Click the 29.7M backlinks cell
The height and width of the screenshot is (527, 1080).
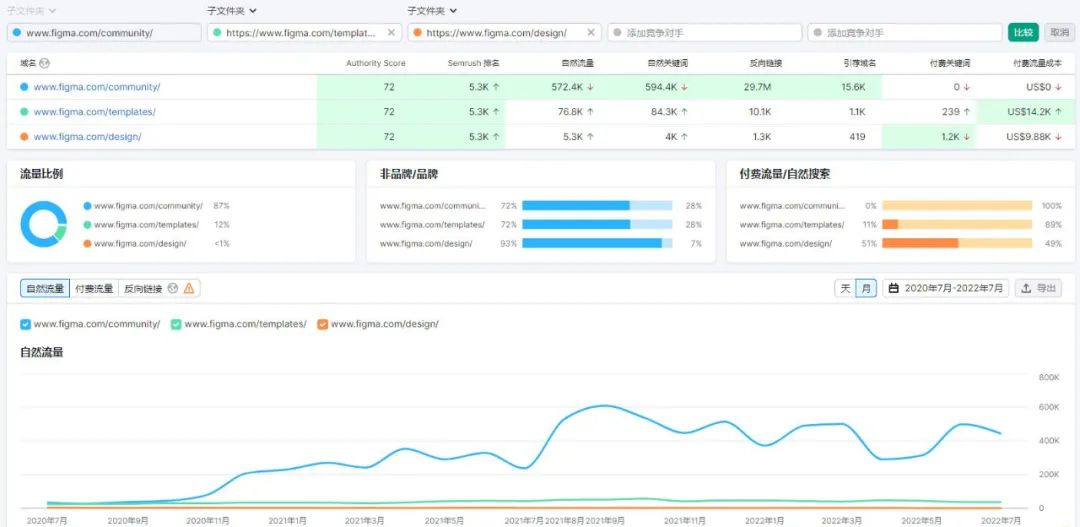tap(758, 87)
